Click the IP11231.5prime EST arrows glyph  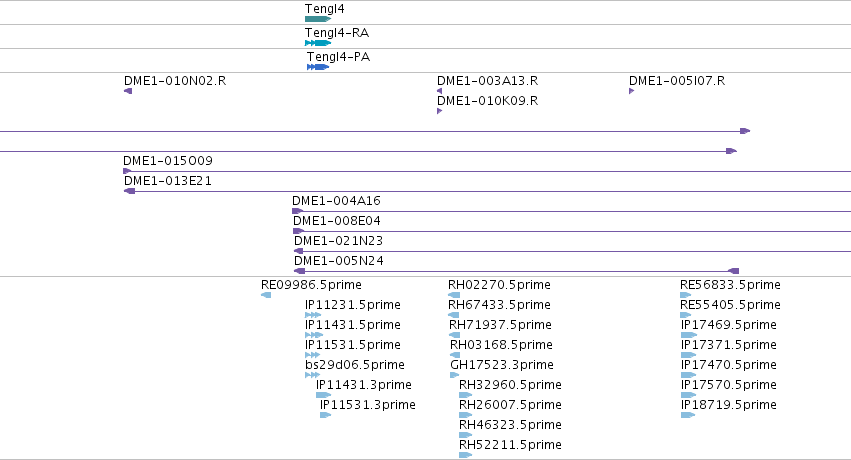313,315
